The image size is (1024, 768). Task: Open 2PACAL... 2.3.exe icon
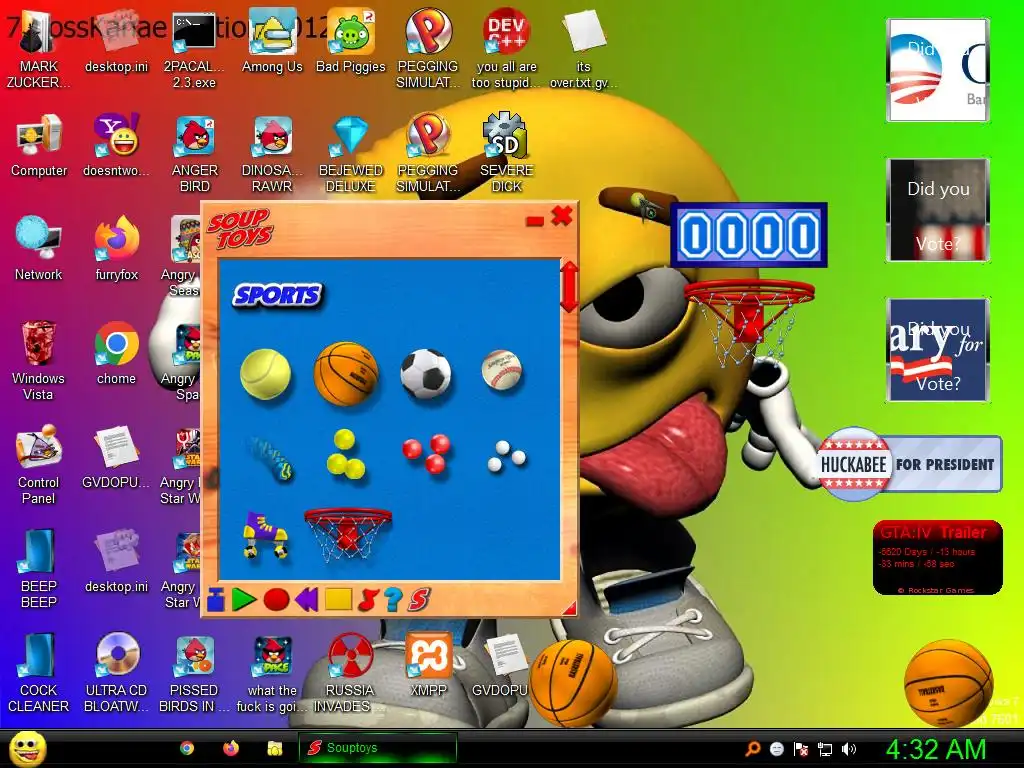pos(194,49)
